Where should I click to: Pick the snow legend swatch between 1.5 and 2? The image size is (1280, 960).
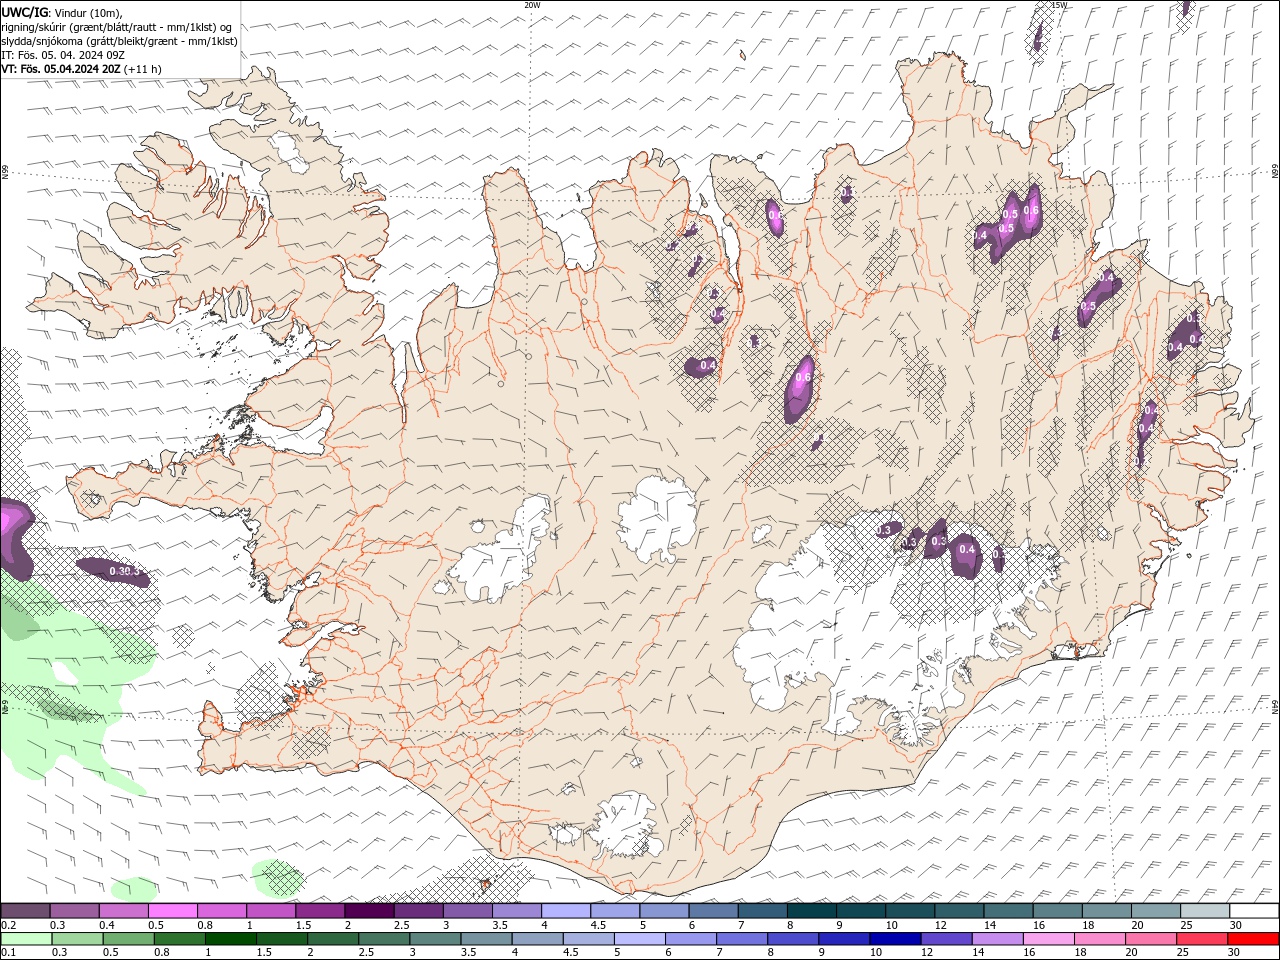(x=319, y=911)
